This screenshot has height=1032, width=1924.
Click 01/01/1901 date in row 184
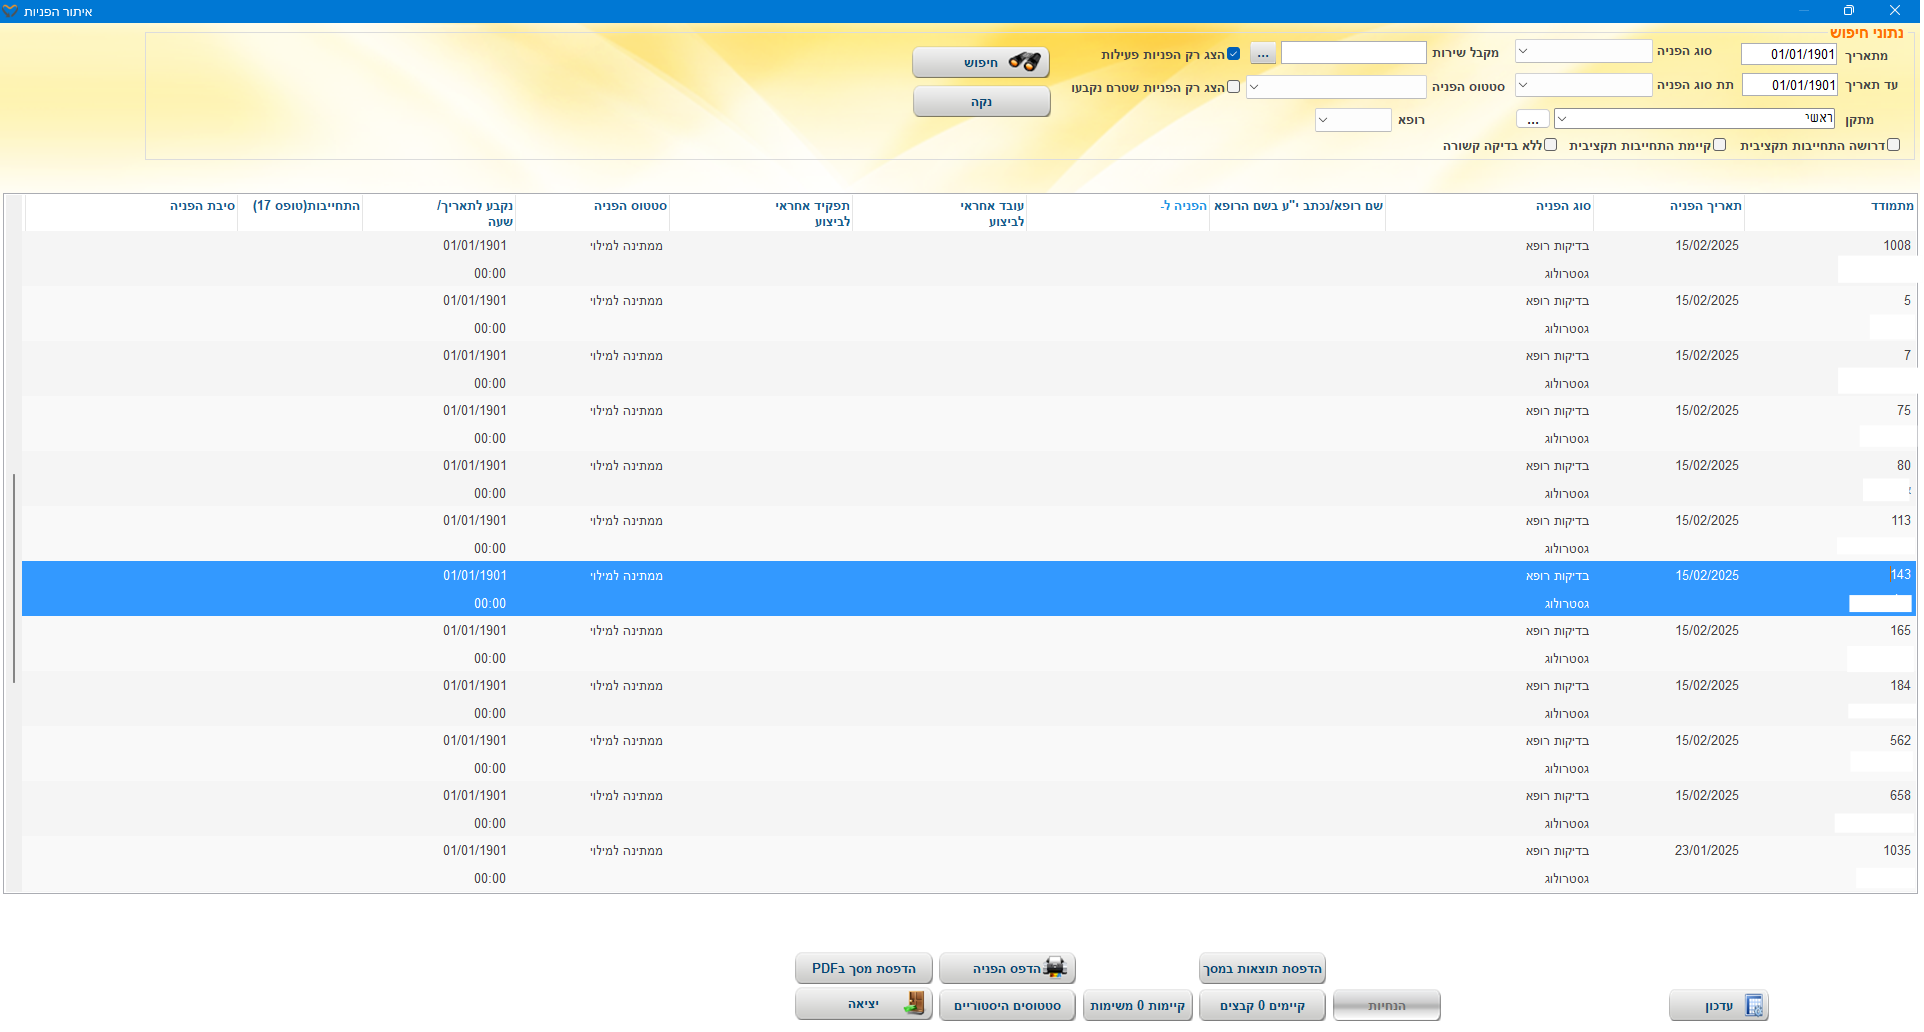(475, 686)
